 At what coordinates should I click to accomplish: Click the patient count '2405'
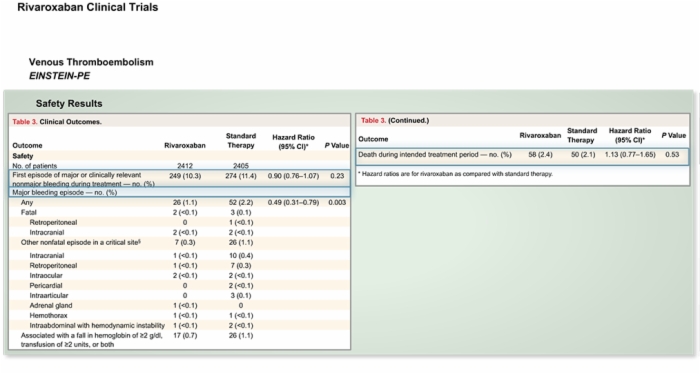click(x=241, y=166)
